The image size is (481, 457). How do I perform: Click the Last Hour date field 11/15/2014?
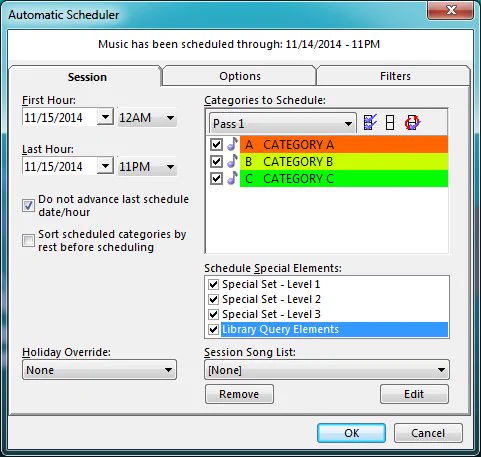(x=60, y=166)
